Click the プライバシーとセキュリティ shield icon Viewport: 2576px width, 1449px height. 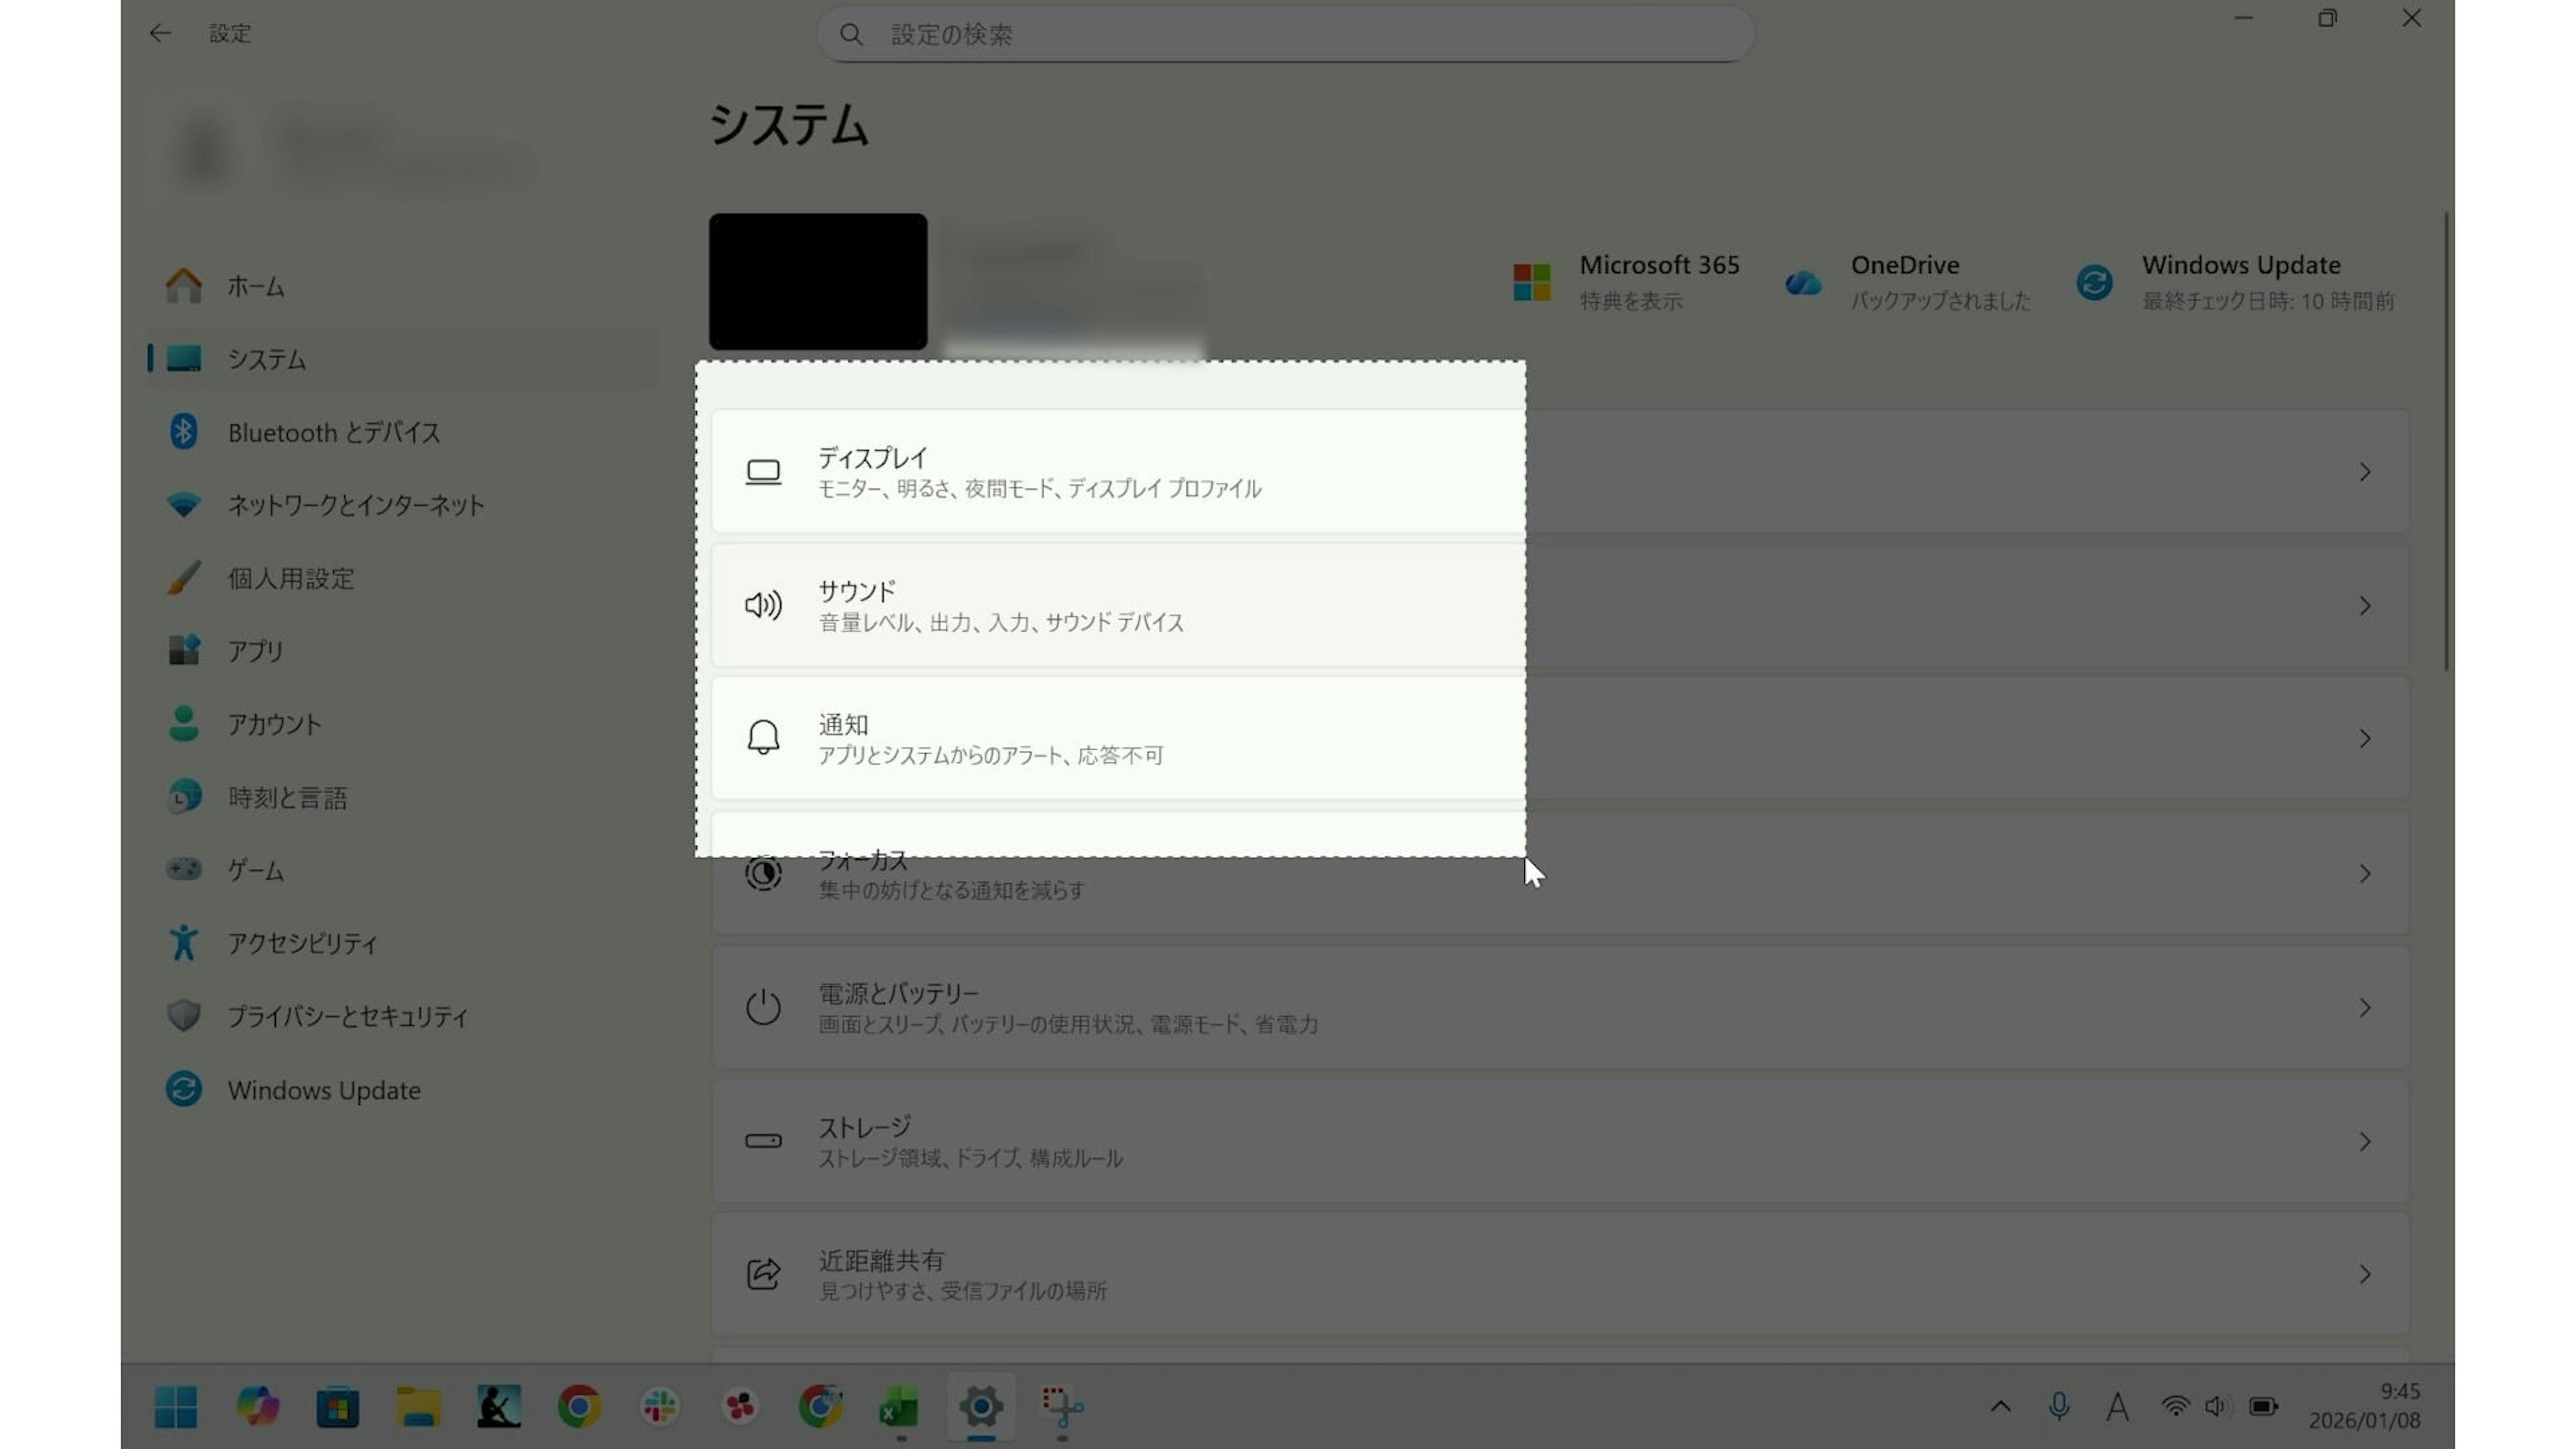click(x=183, y=1016)
